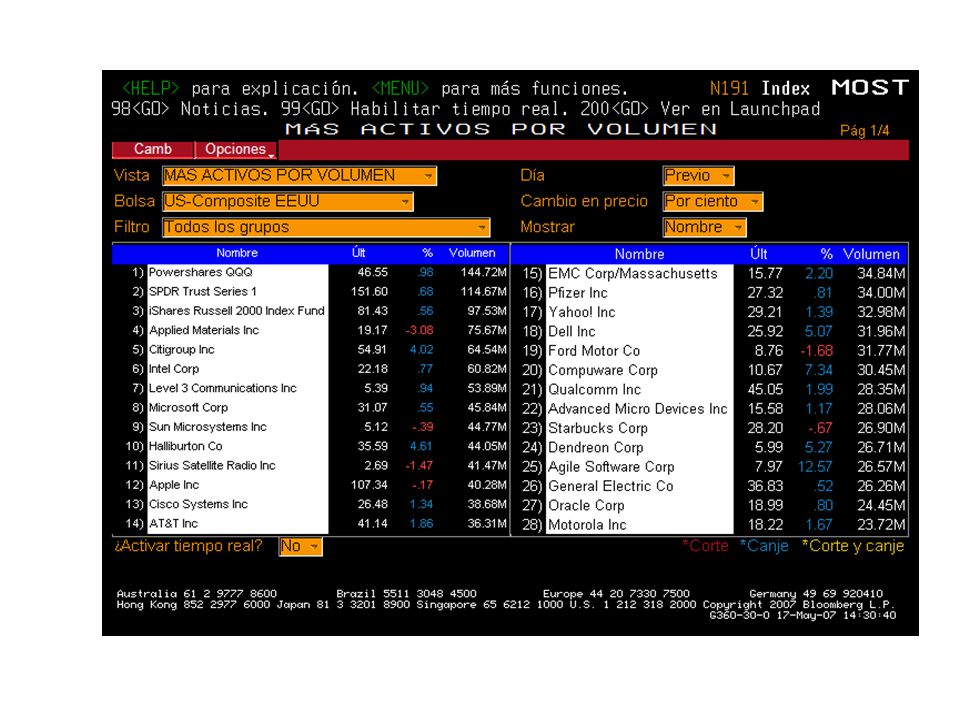
Task: Click the green MENU key label
Action: coord(400,89)
